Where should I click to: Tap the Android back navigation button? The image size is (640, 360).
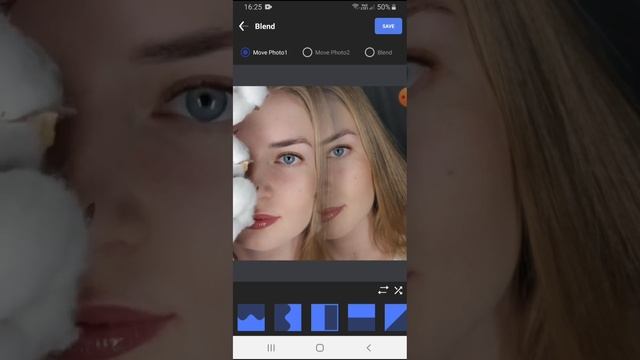coord(369,348)
